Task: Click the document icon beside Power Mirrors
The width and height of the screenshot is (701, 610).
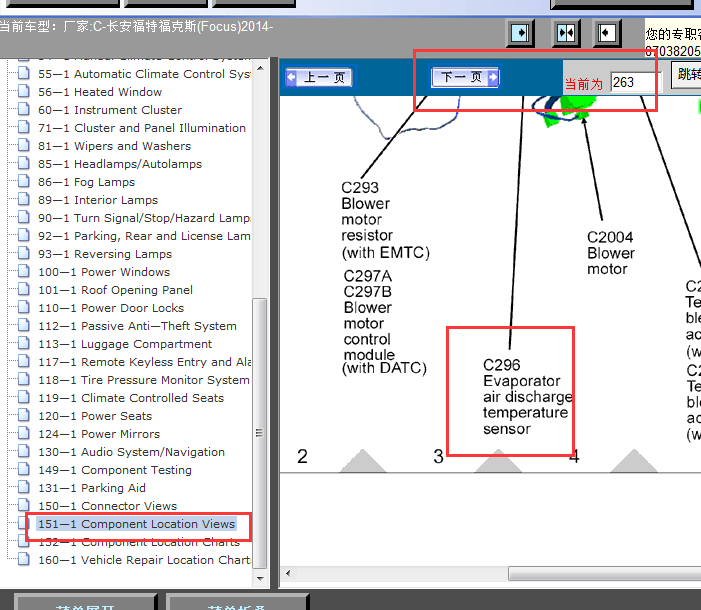Action: point(24,432)
